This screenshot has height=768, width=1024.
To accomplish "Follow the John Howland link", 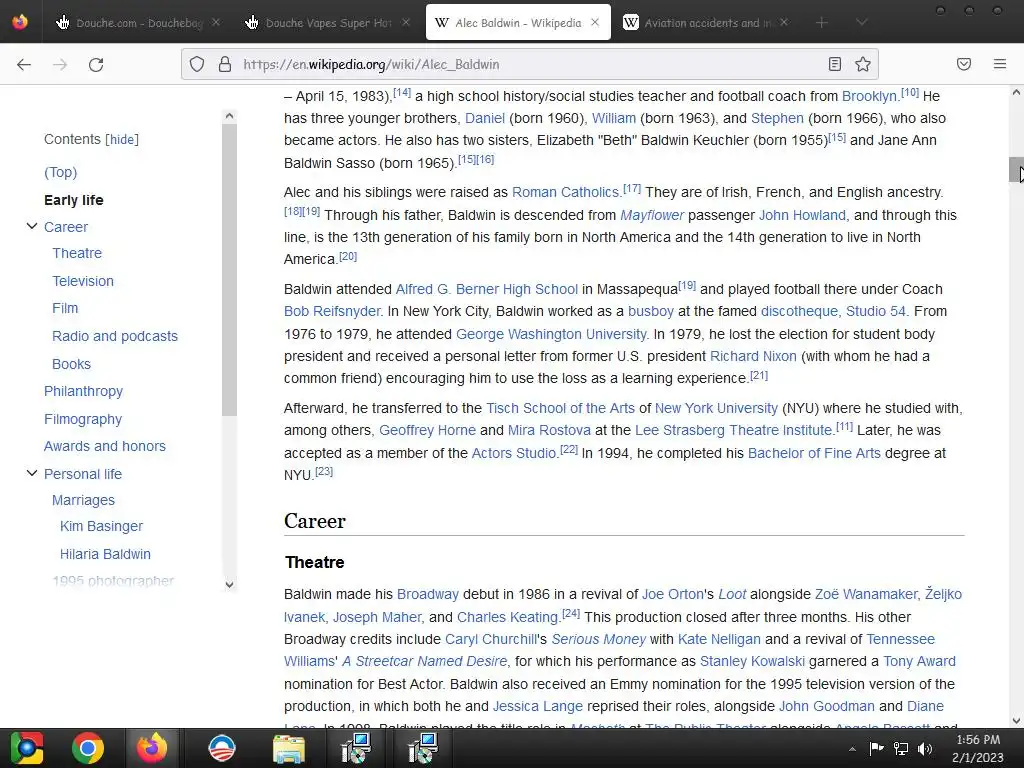I will point(803,215).
